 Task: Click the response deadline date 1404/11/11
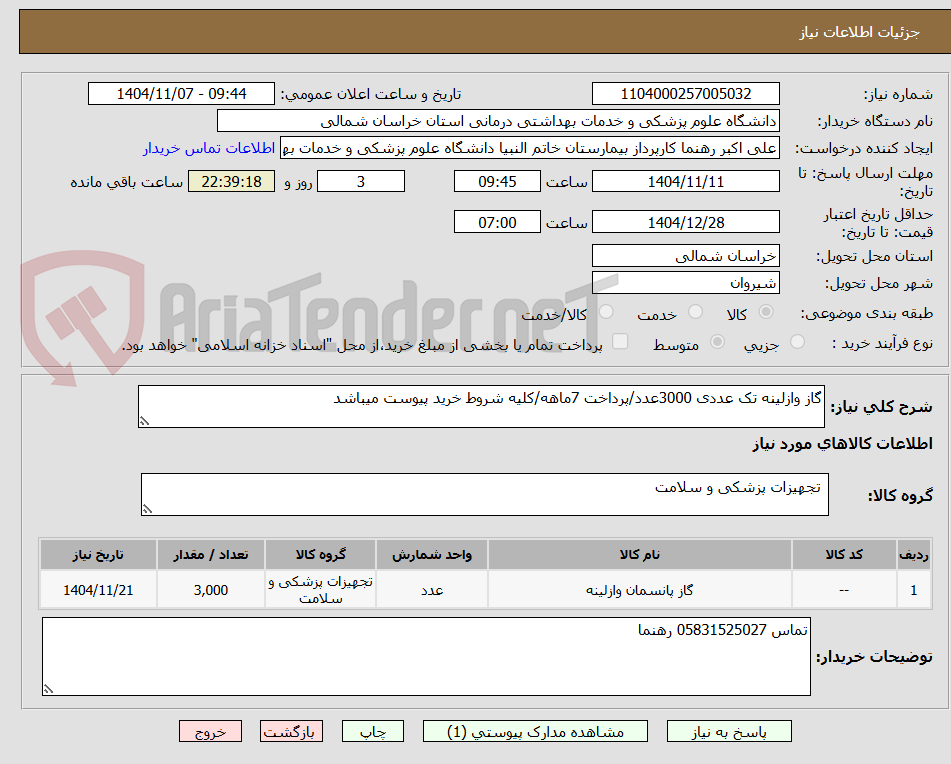pyautogui.click(x=685, y=181)
